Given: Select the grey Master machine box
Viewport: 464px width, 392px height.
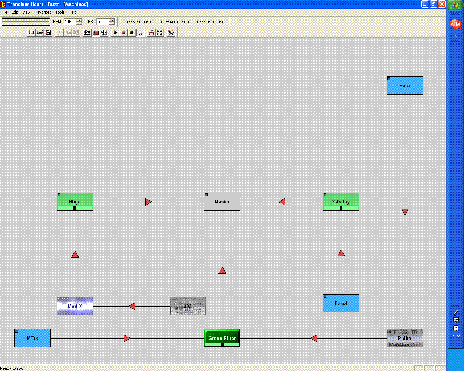Looking at the screenshot, I should (222, 202).
